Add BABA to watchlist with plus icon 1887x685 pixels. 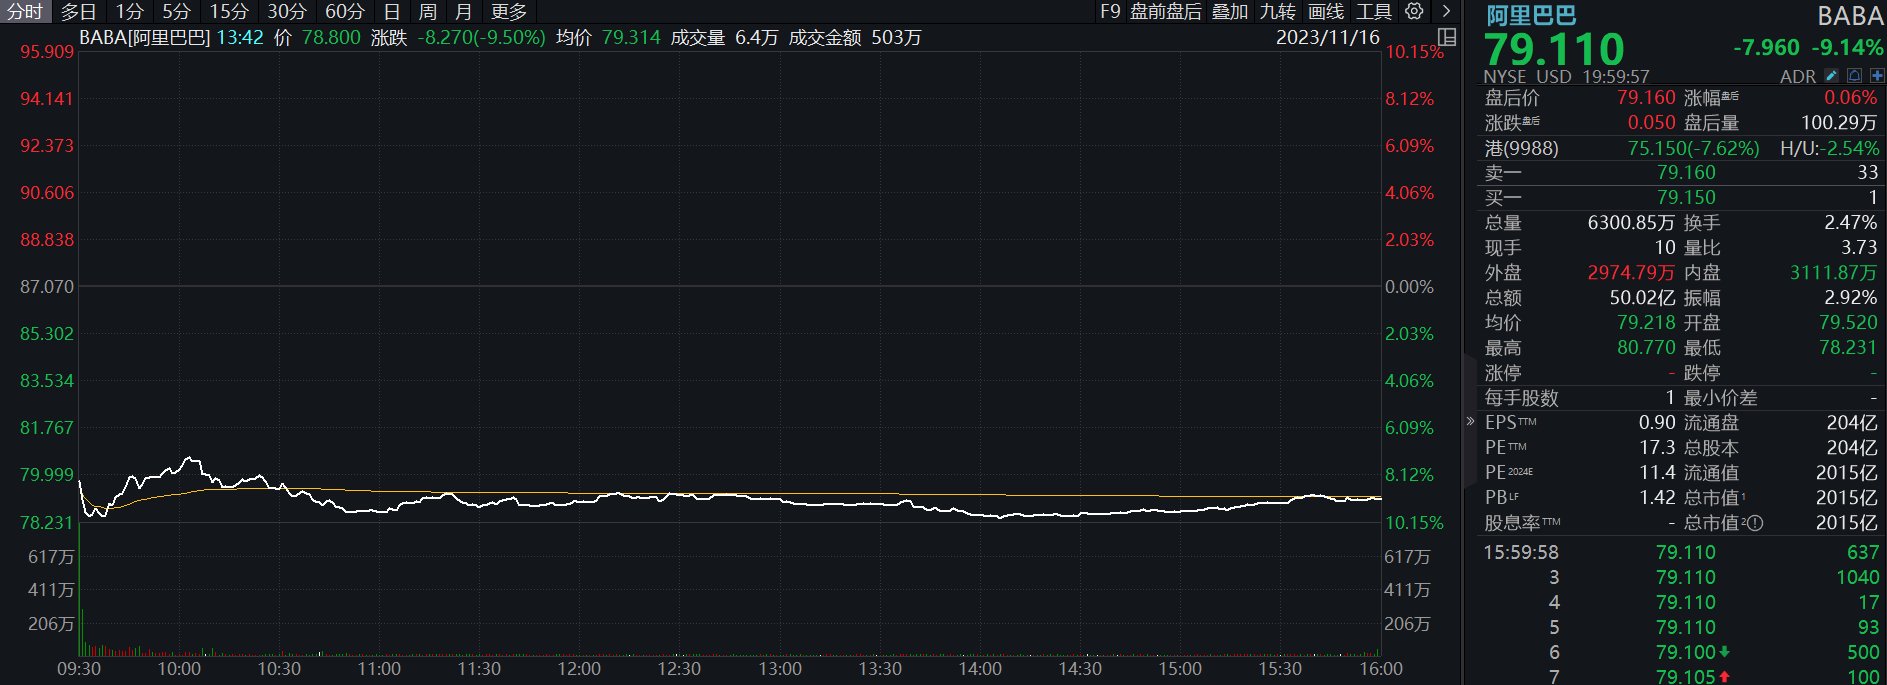[1877, 76]
